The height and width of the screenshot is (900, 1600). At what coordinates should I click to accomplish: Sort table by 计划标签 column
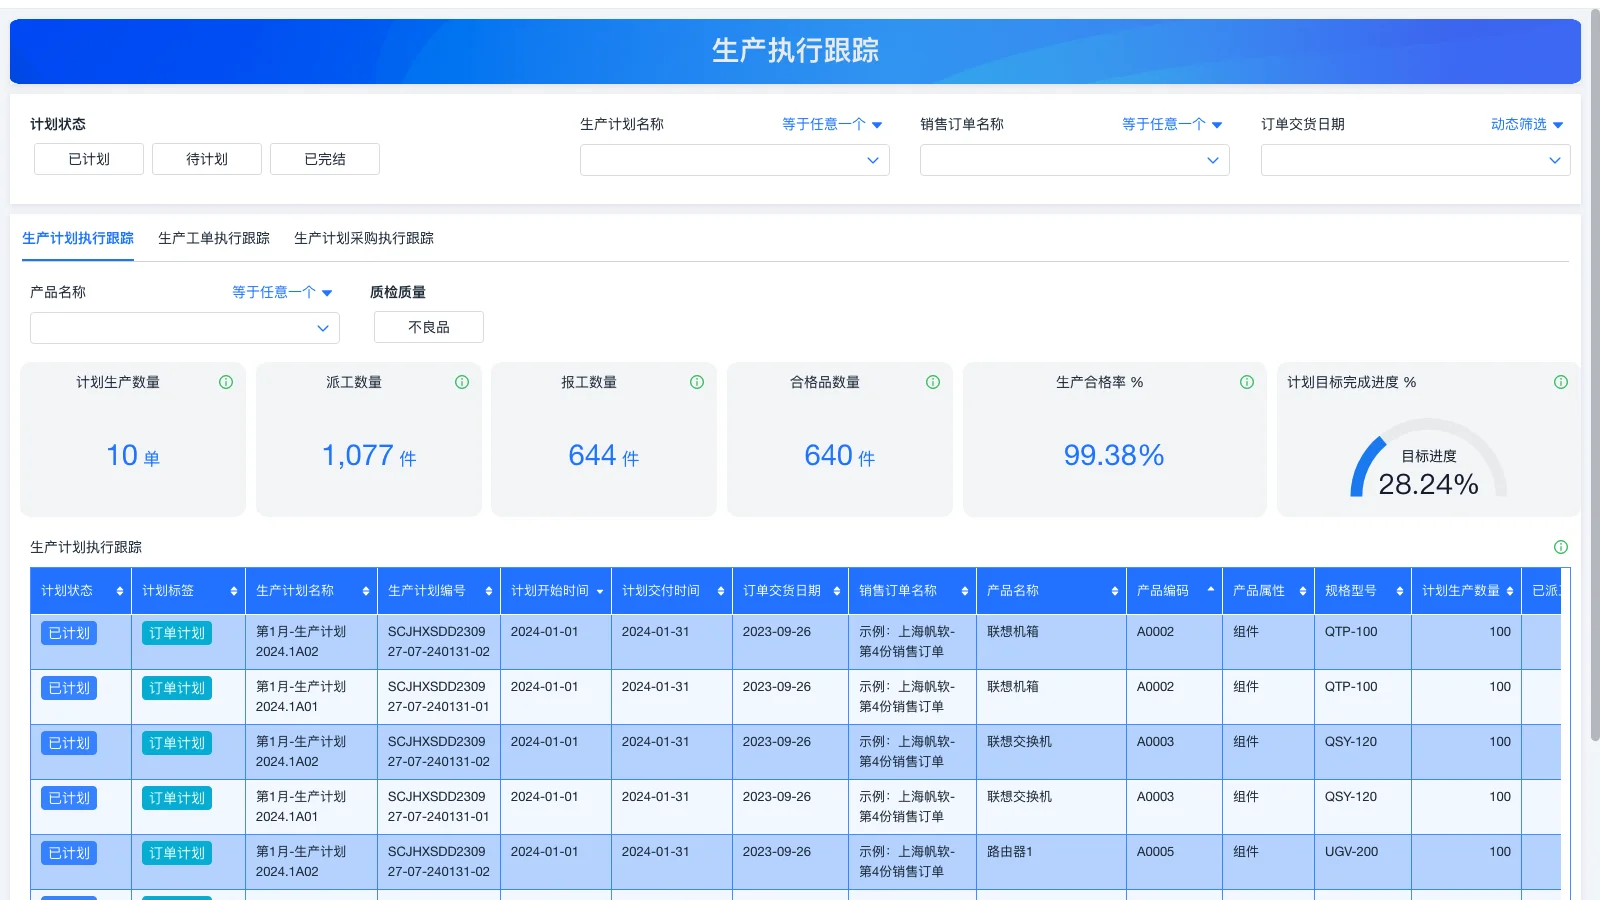pyautogui.click(x=234, y=591)
